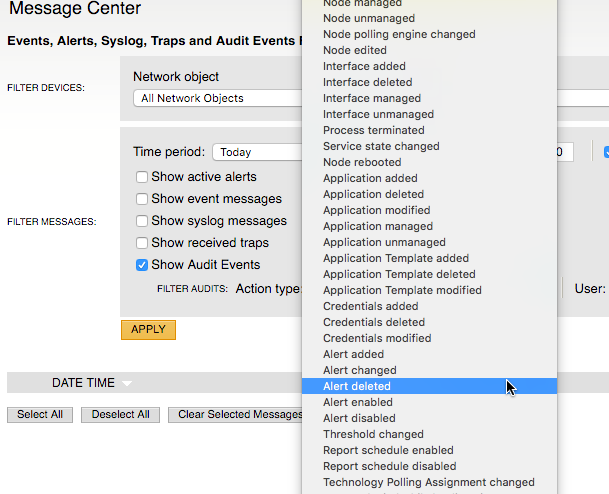Choose Interface managed option
609x494 pixels.
429,98
